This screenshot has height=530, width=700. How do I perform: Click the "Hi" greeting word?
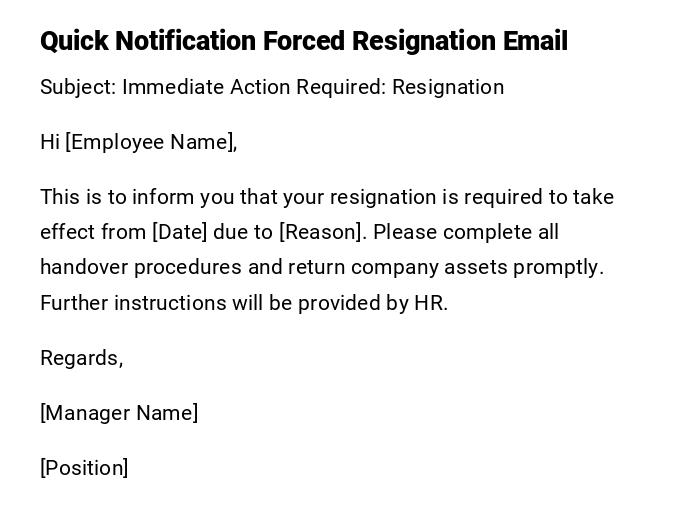point(50,142)
